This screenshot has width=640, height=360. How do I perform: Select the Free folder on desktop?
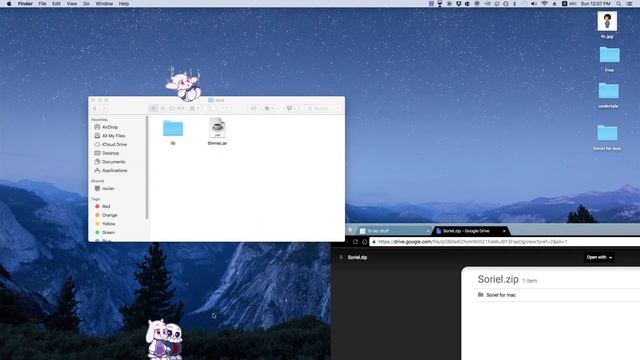tap(609, 55)
